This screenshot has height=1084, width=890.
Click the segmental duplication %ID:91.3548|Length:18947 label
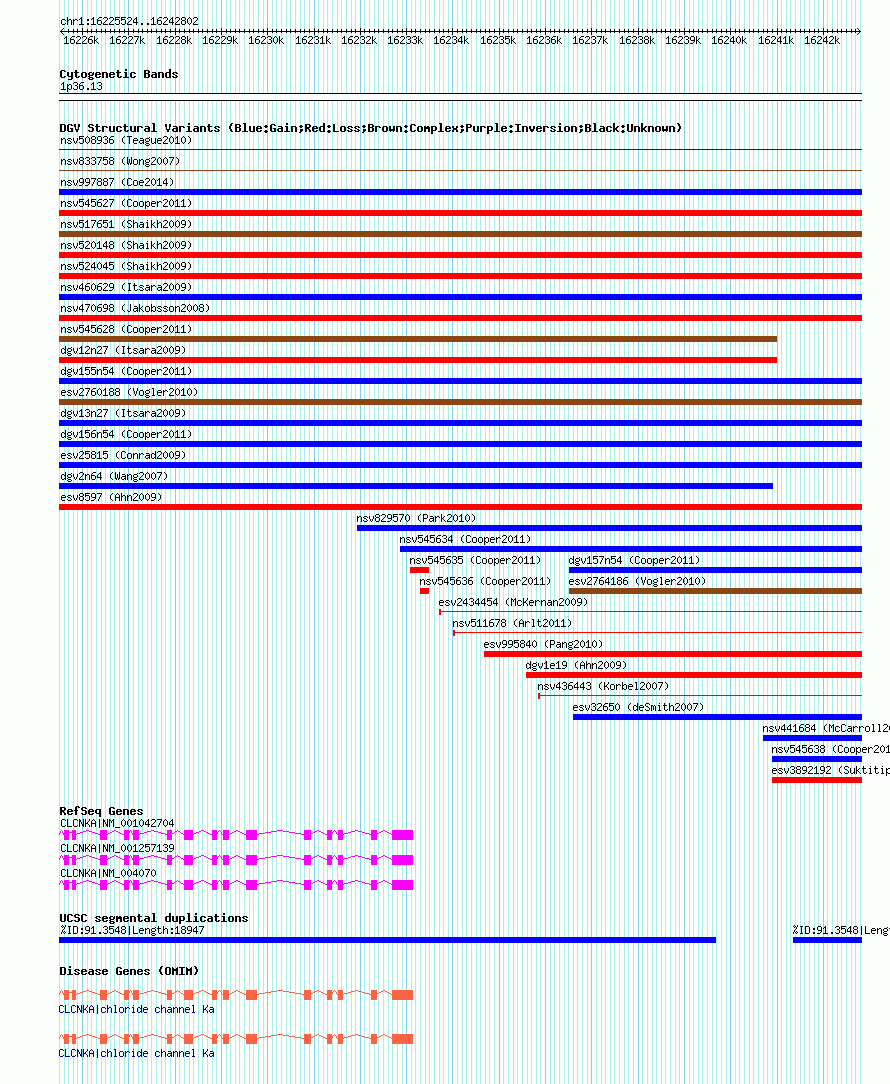(132, 930)
